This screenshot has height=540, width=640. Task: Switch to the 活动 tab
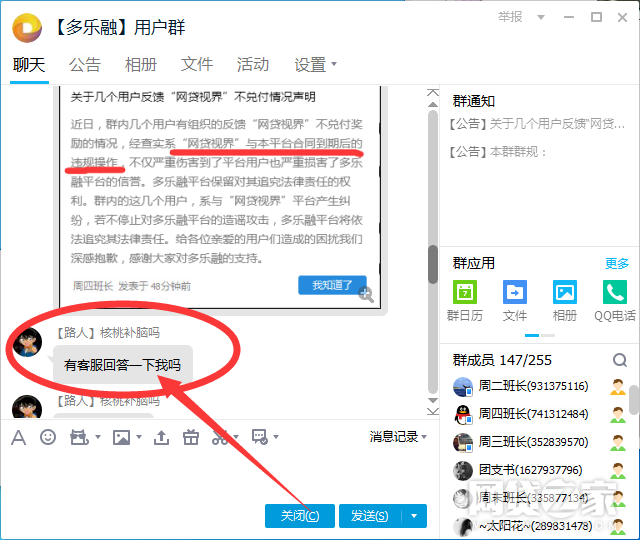point(253,65)
